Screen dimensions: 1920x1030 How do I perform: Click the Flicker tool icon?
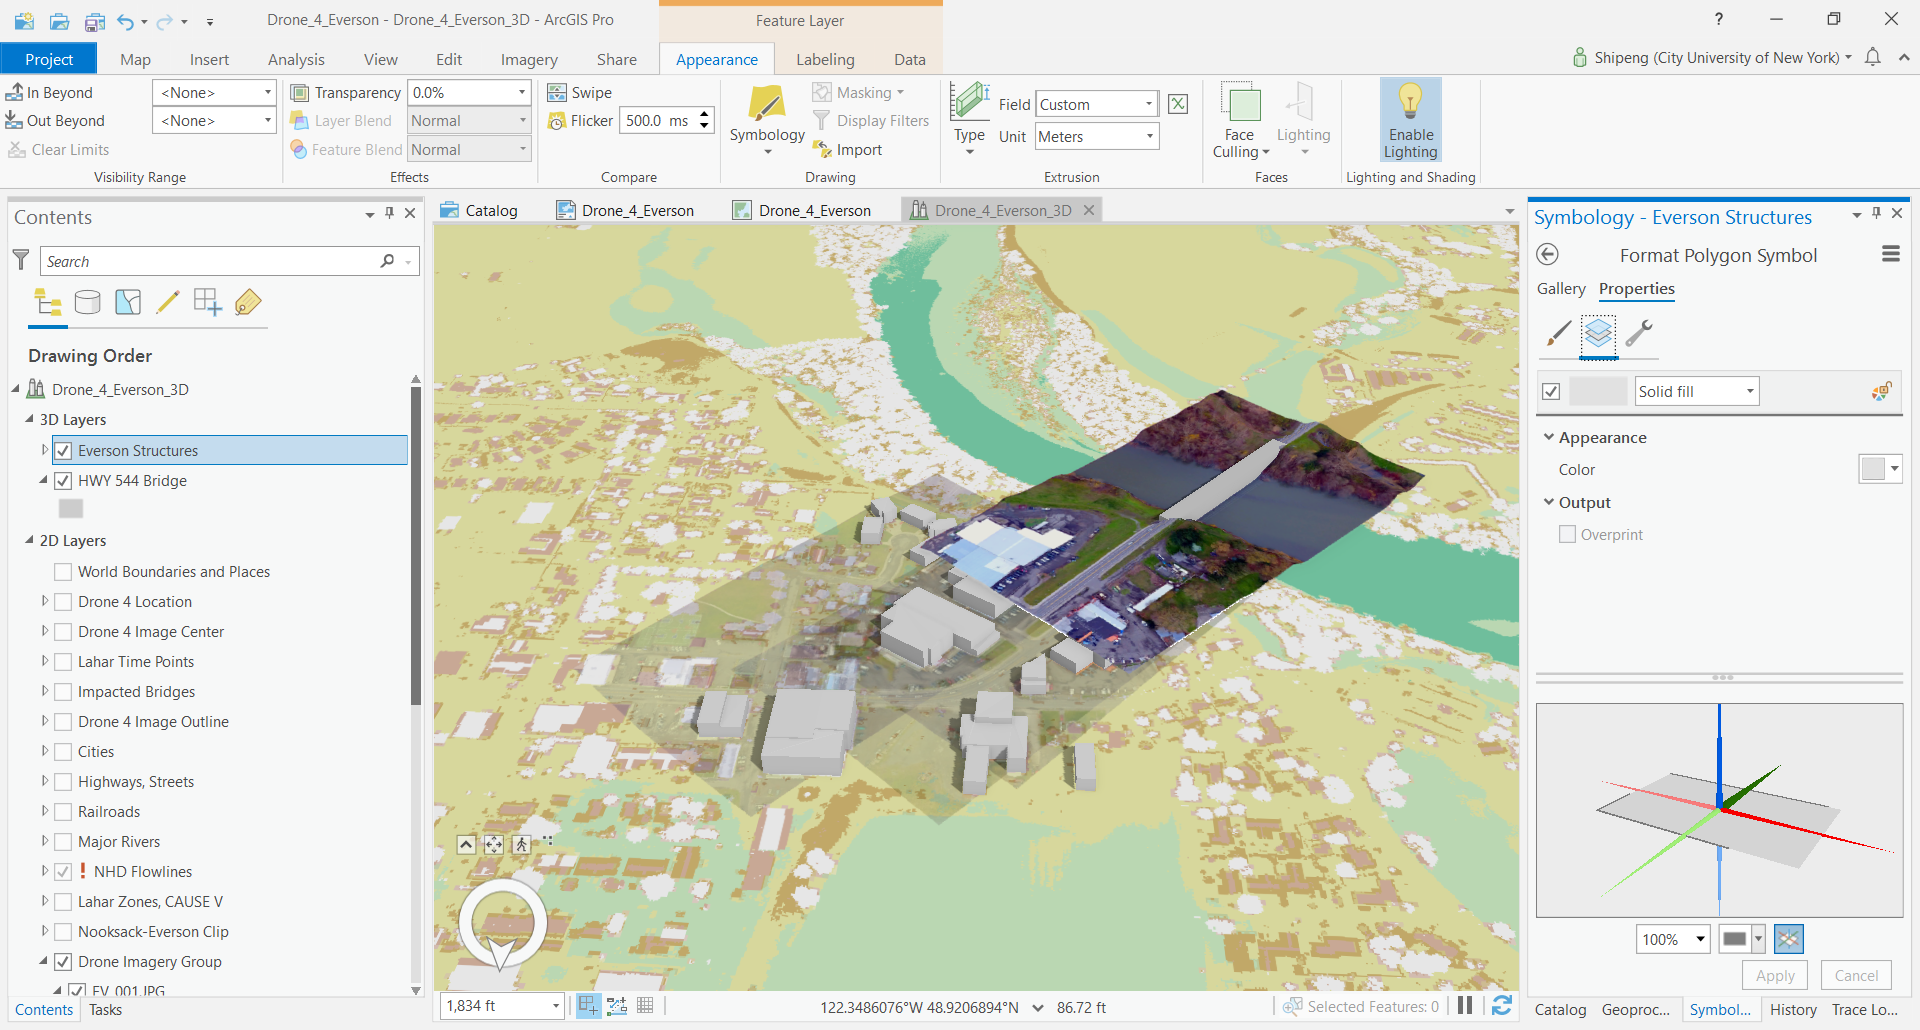(557, 121)
